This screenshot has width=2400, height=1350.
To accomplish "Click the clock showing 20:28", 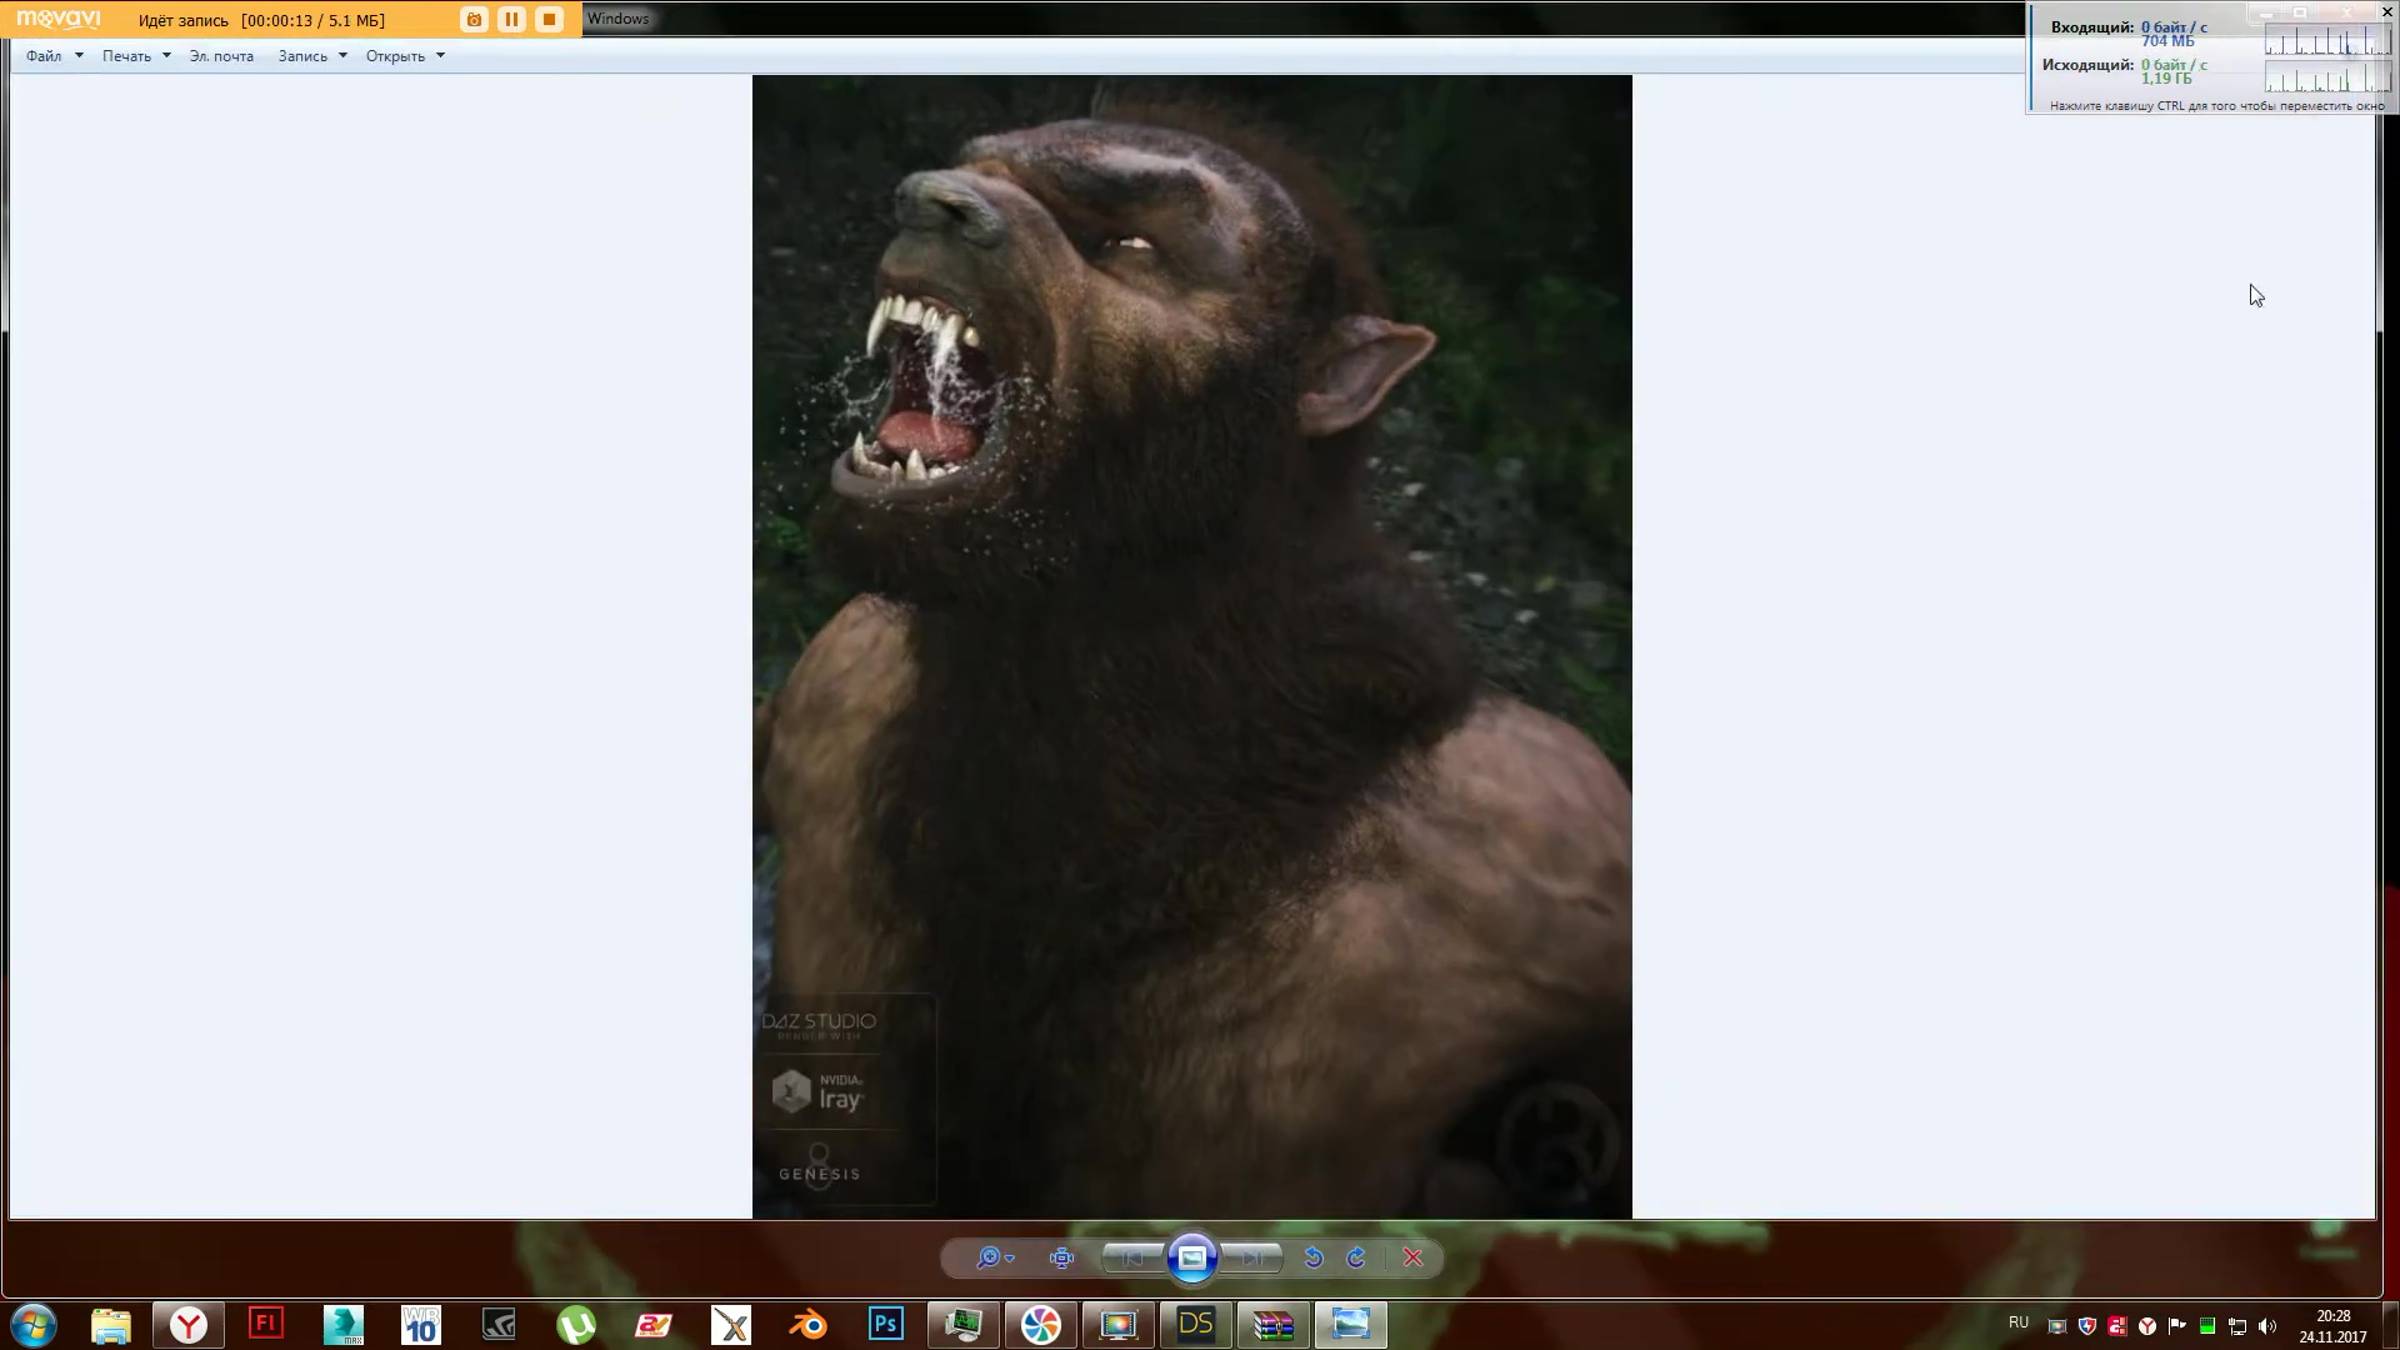I will (2333, 1316).
